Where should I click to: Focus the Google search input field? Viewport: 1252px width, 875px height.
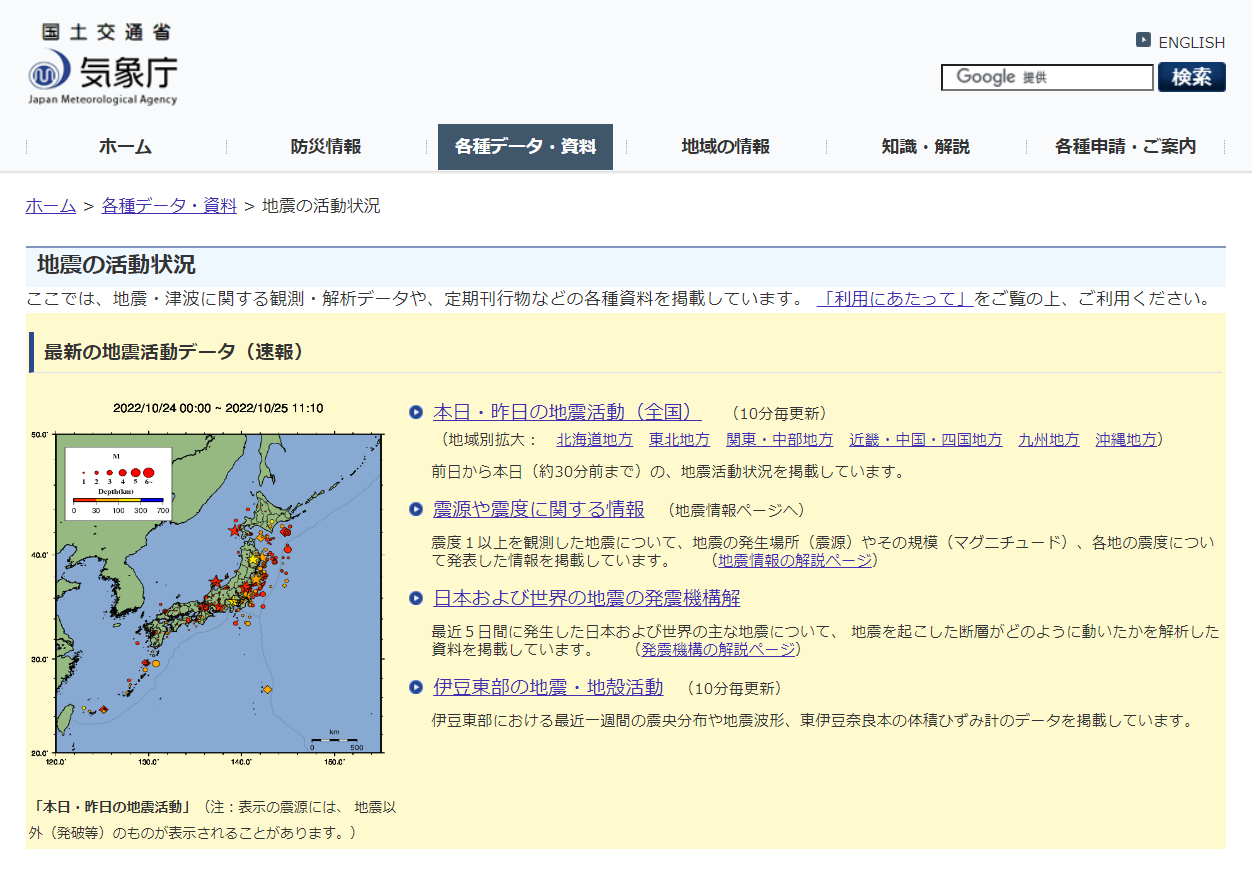tap(1047, 77)
